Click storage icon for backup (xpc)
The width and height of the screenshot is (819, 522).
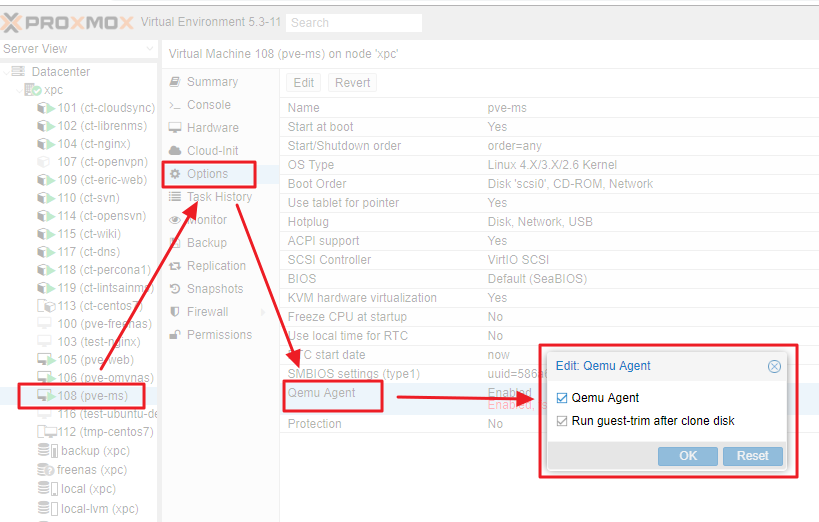tap(48, 450)
